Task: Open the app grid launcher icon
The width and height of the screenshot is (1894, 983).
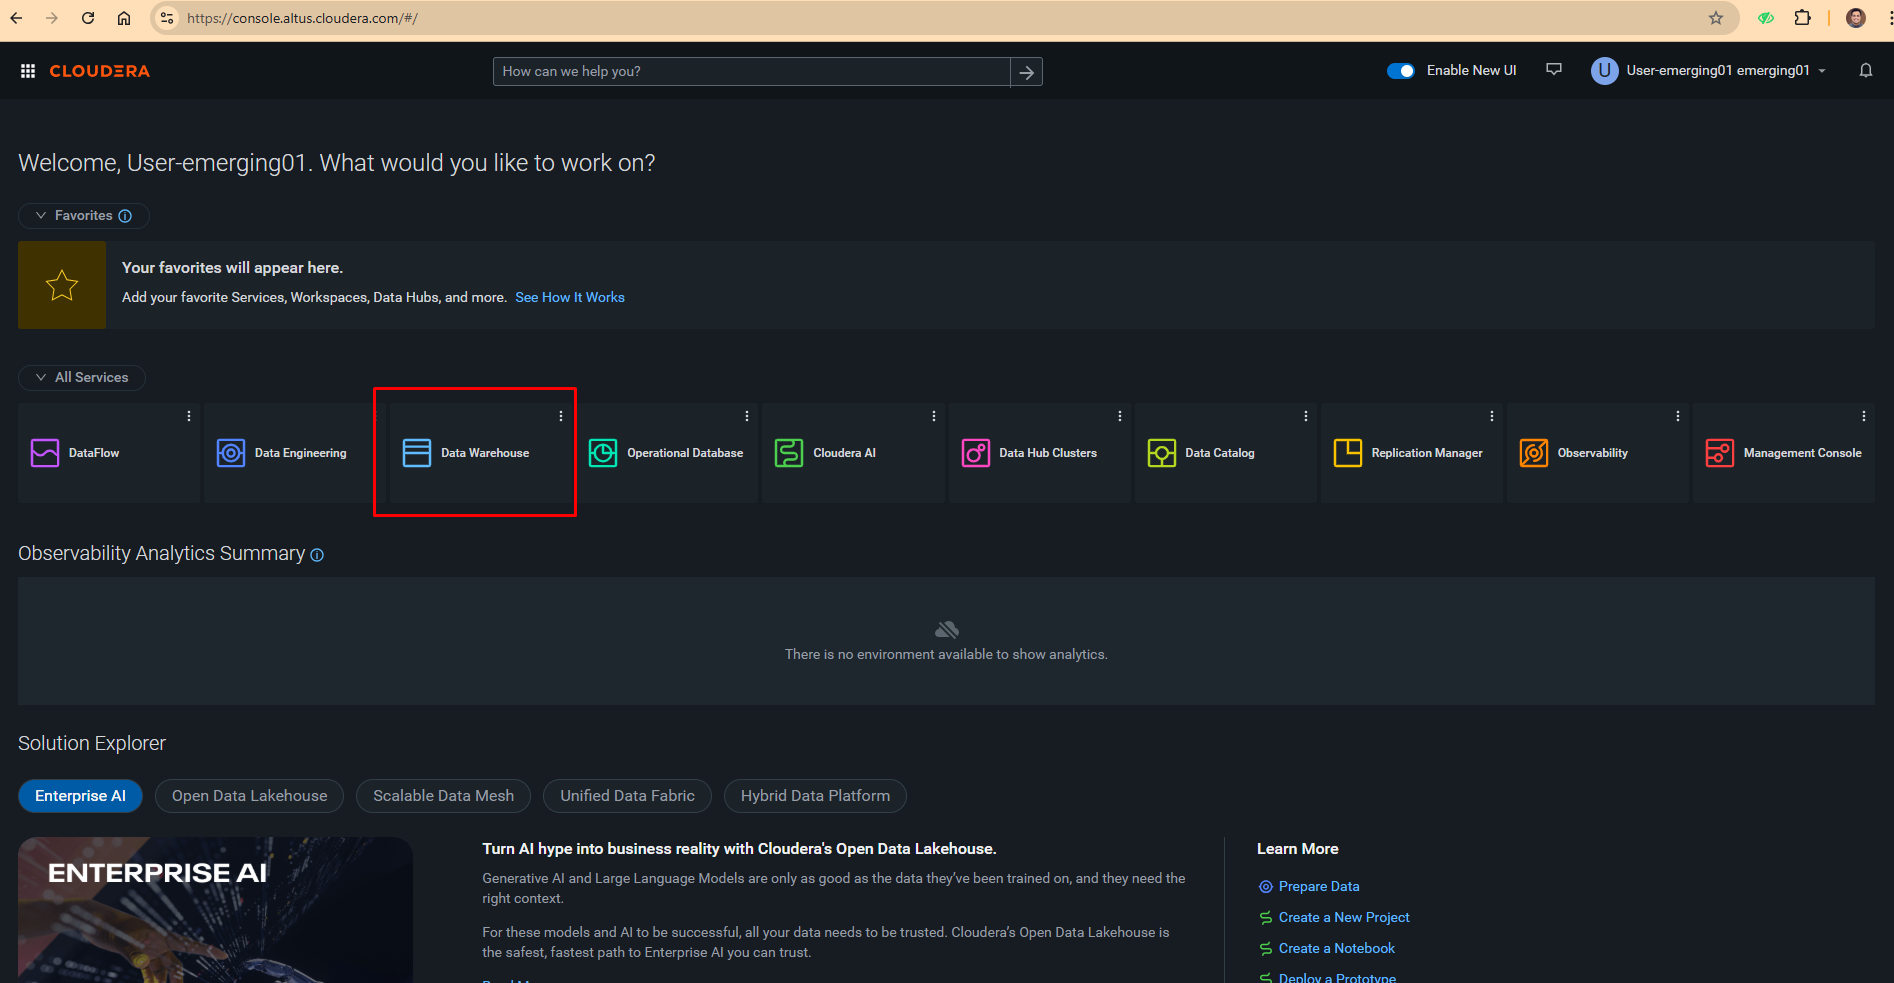Action: pos(28,71)
